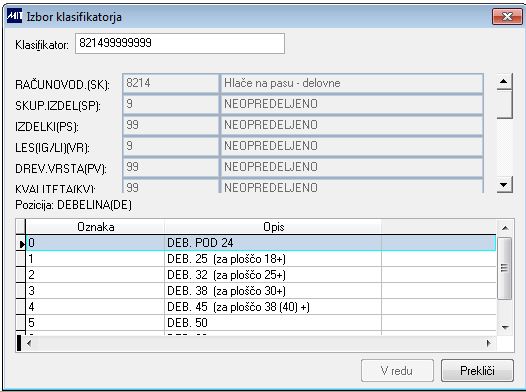
Task: Close the Izbor klasifikatorja dialog
Action: pyautogui.click(x=507, y=16)
